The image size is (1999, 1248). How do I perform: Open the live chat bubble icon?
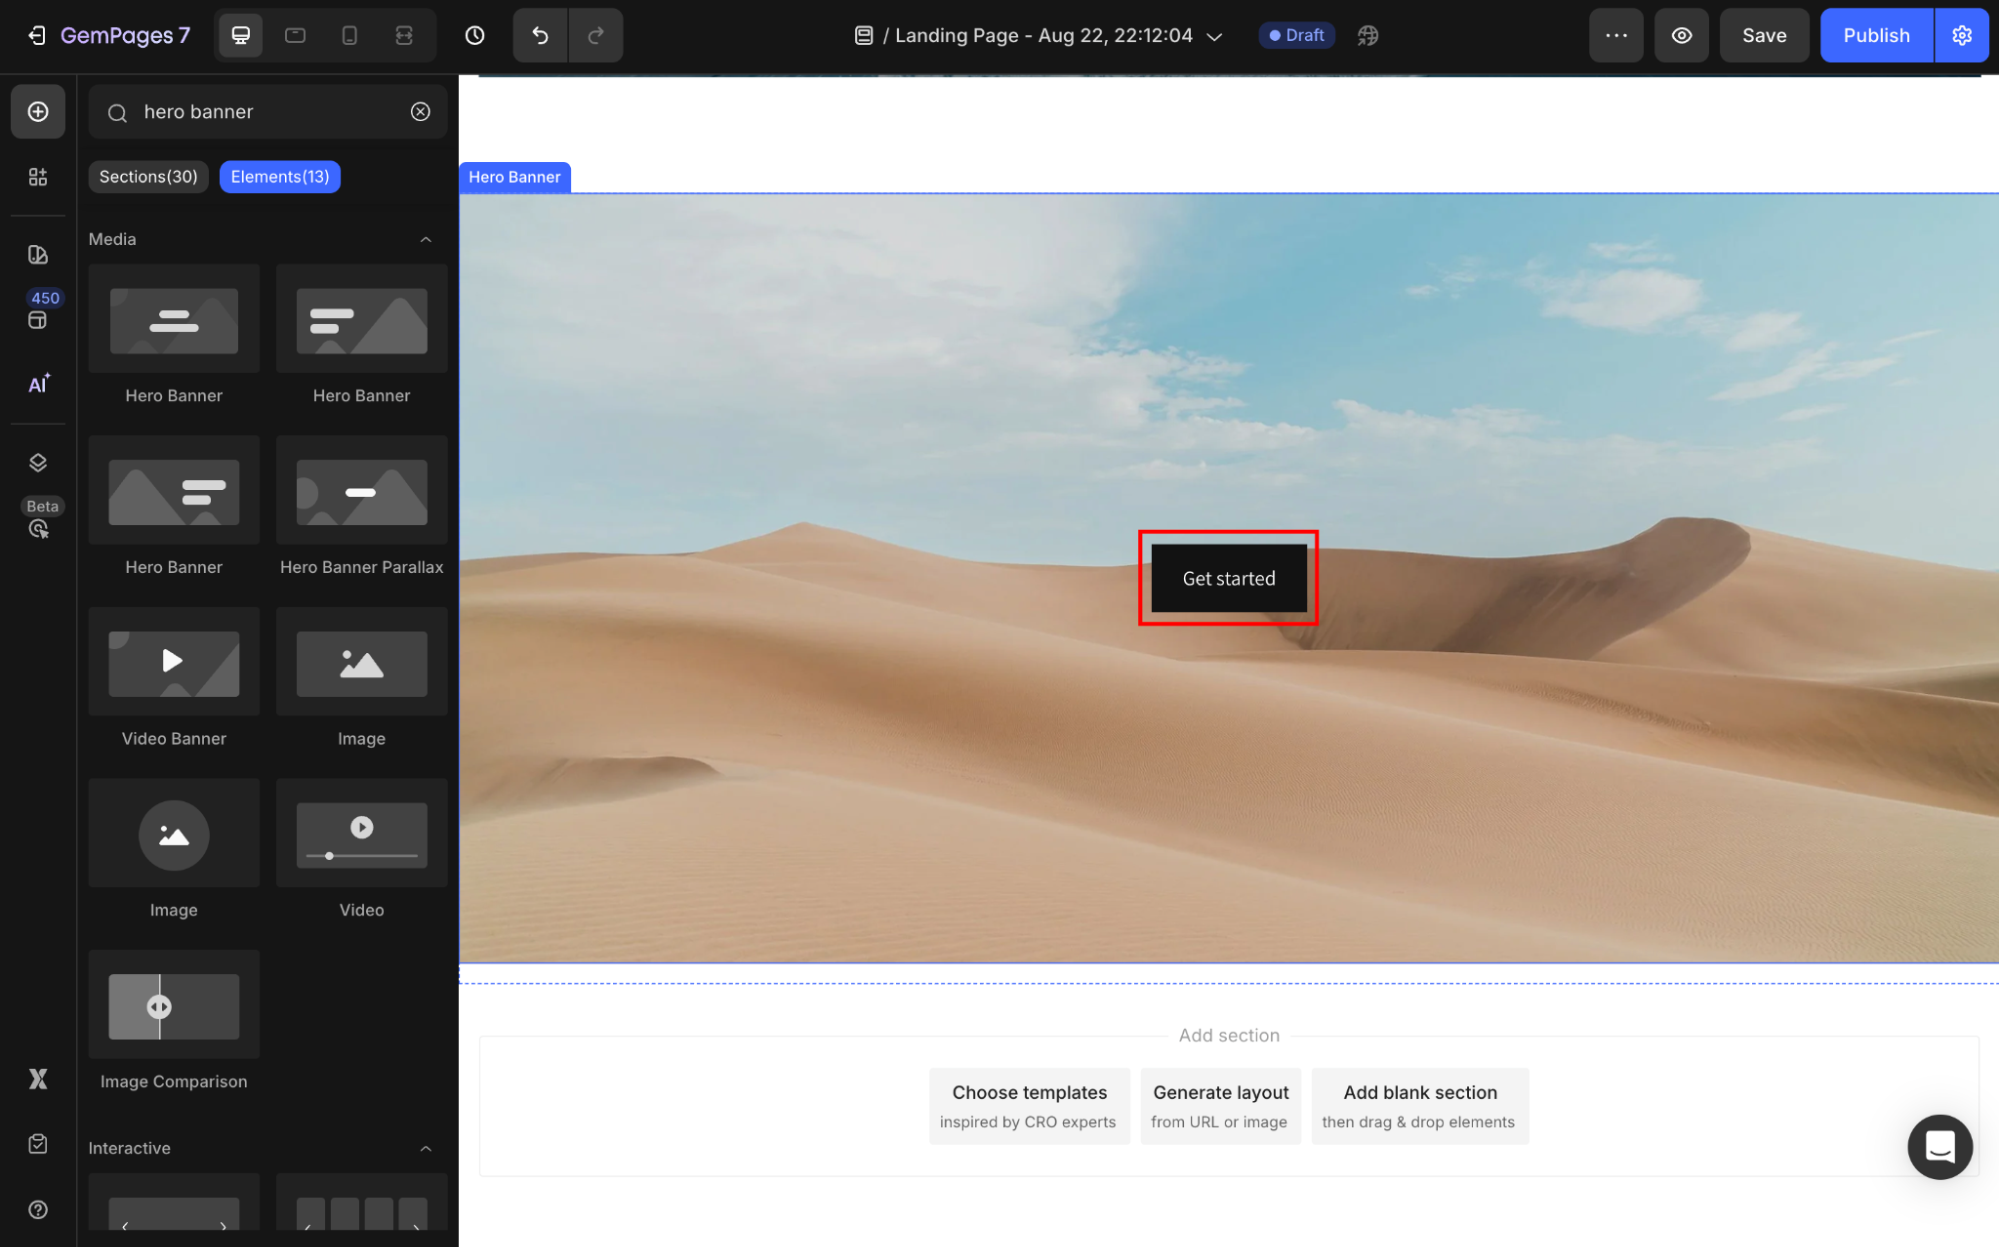pos(1939,1146)
